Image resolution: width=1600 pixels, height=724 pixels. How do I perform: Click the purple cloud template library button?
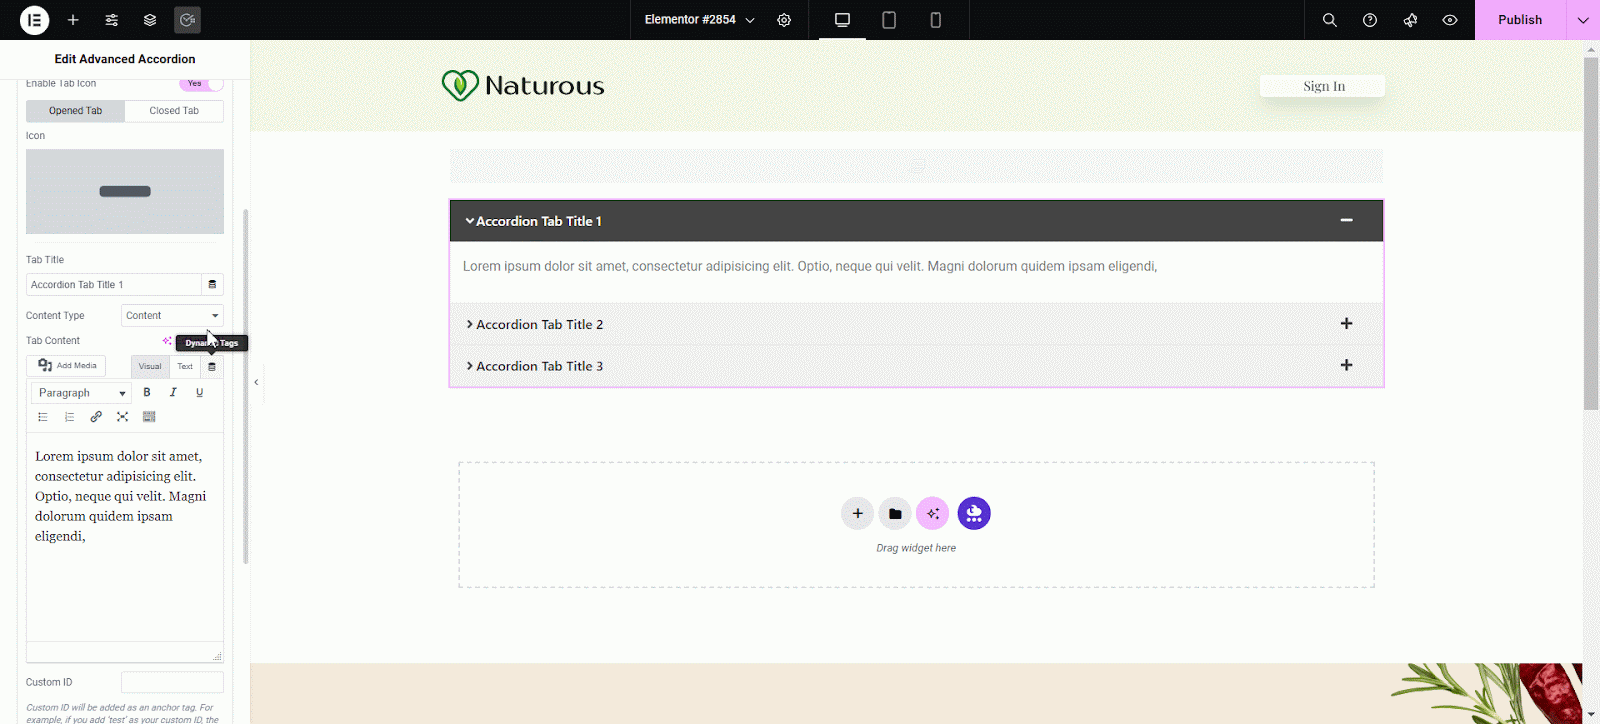[x=973, y=513]
